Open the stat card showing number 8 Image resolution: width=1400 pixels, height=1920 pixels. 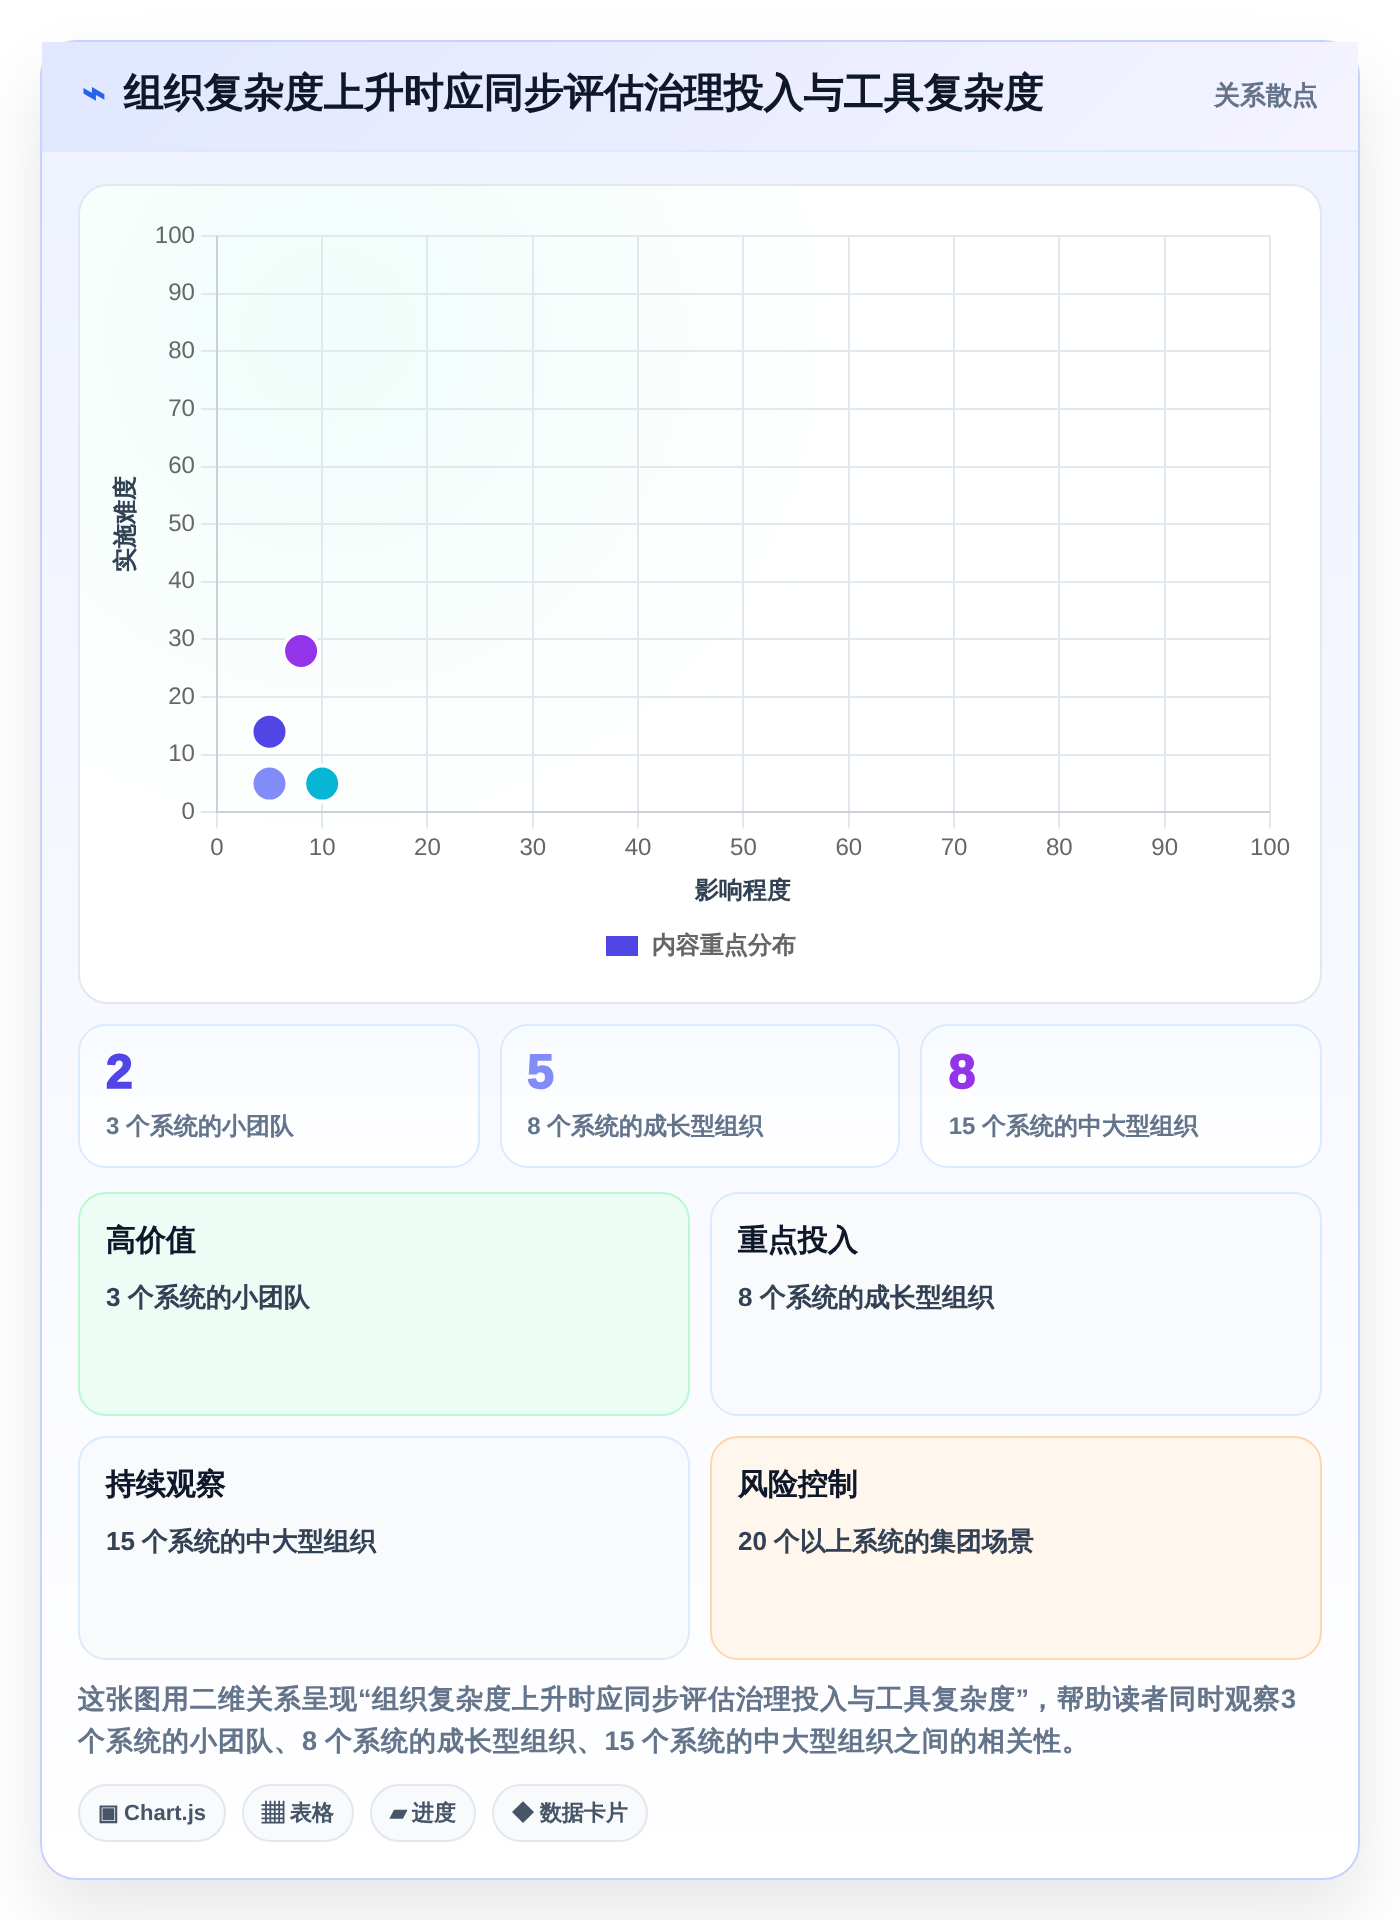tap(1121, 1096)
